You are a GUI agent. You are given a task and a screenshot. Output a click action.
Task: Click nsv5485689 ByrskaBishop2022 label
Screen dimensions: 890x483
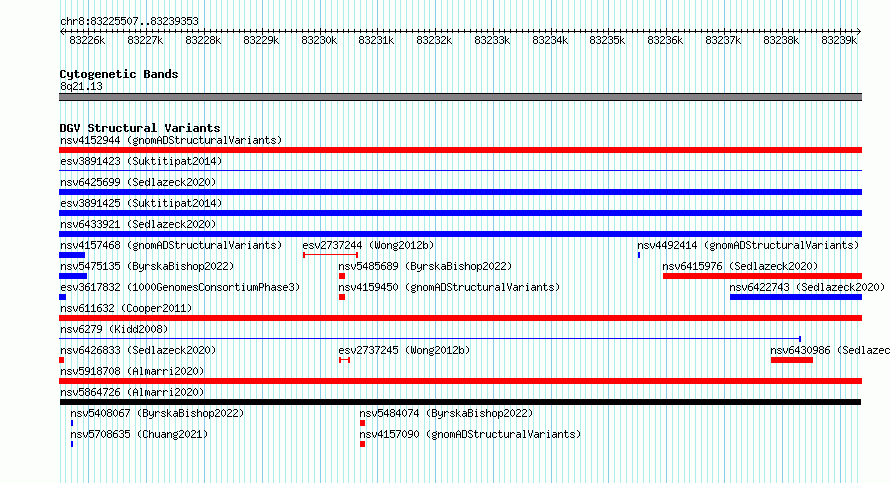[425, 266]
